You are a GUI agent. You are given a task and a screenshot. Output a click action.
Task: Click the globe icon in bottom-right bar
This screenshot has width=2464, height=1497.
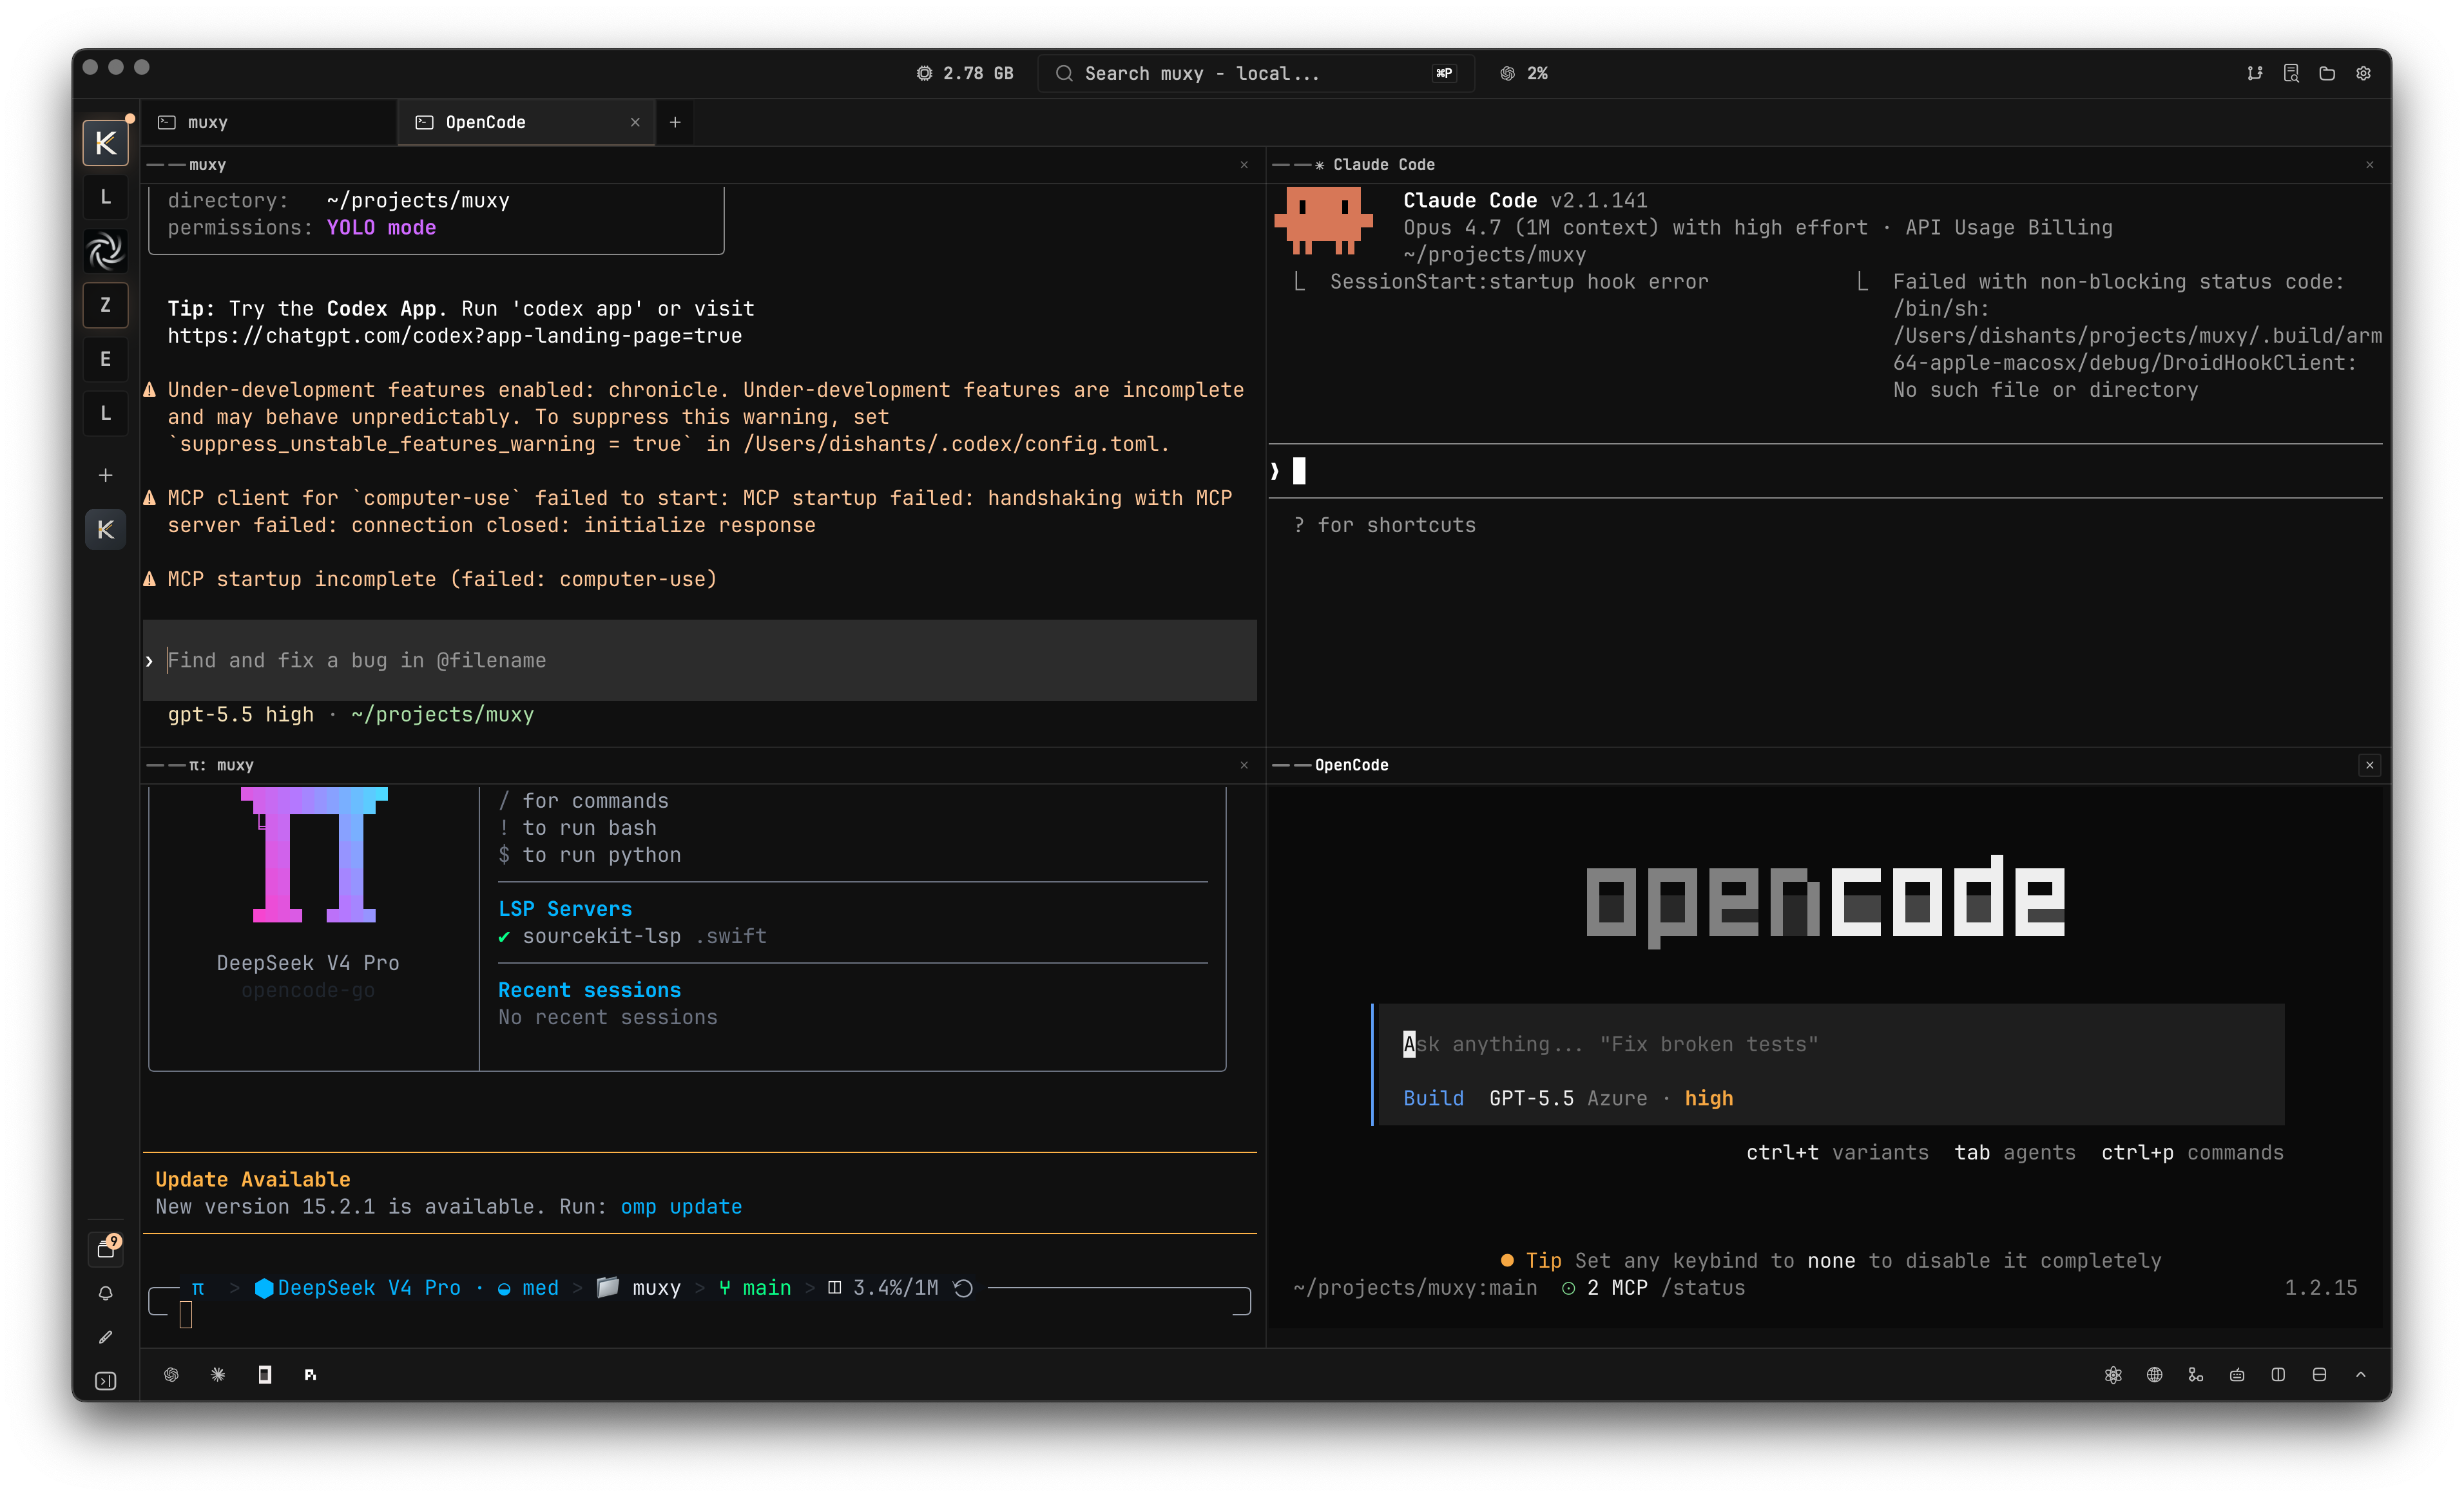tap(2155, 1375)
